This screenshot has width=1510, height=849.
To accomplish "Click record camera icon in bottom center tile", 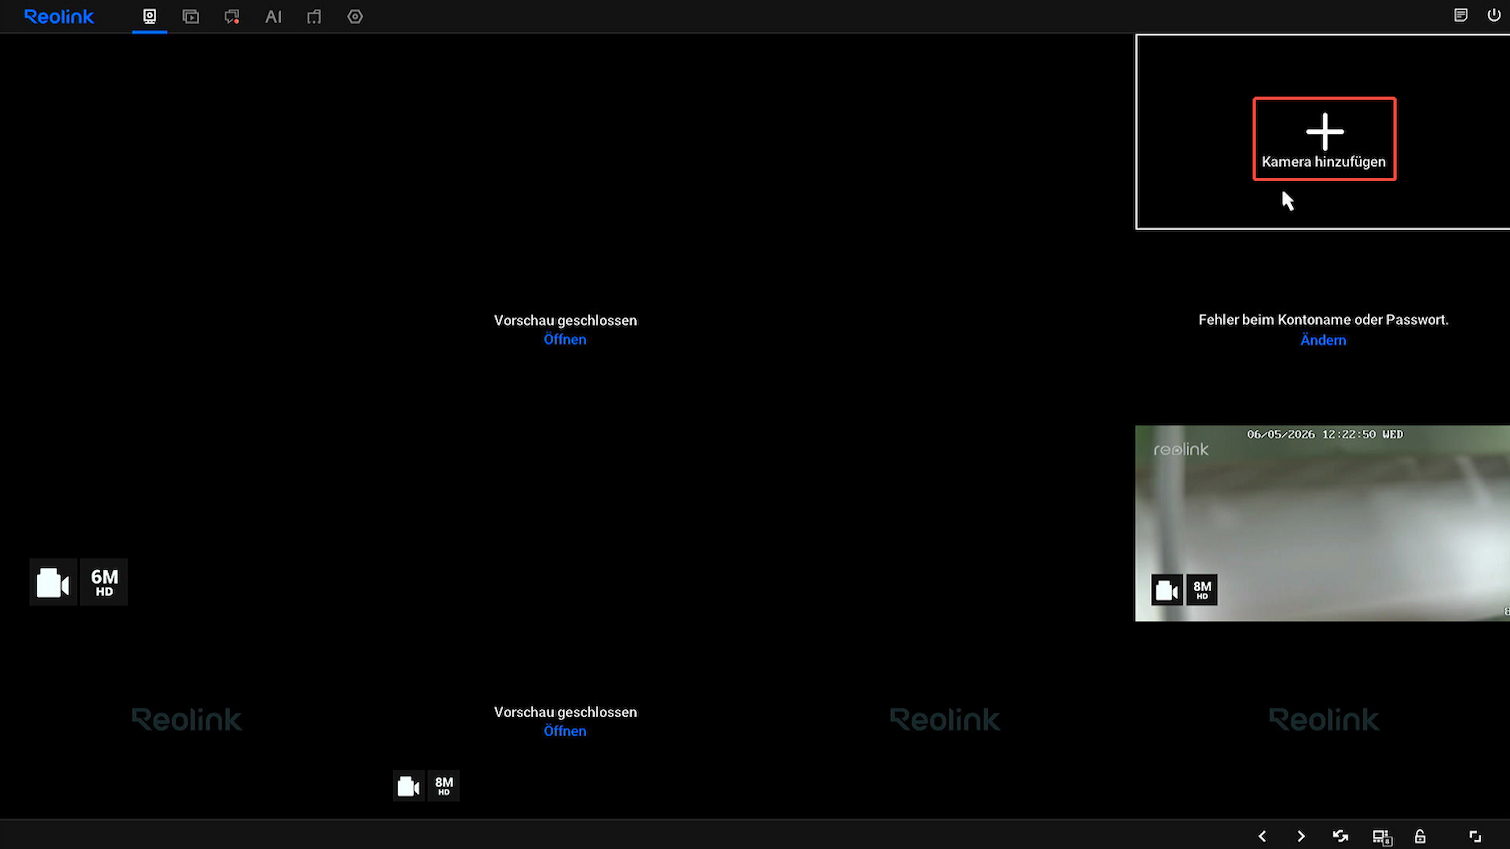I will 408,786.
